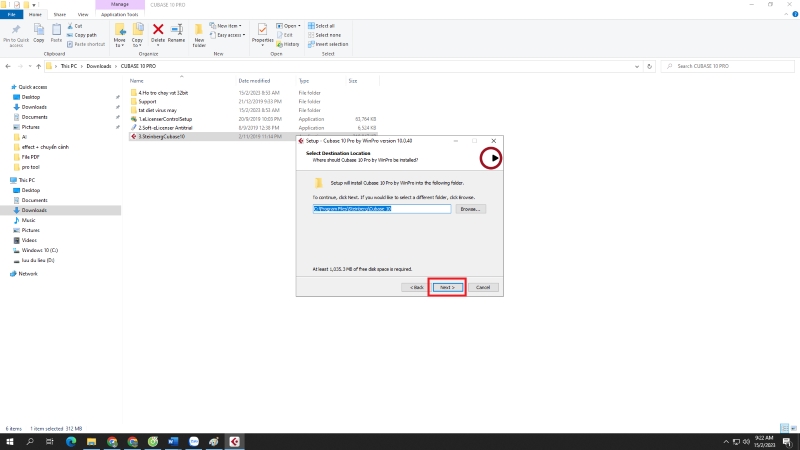Viewport: 800px width, 450px height.
Task: Sort by the Date modified column header
Action: pos(254,81)
